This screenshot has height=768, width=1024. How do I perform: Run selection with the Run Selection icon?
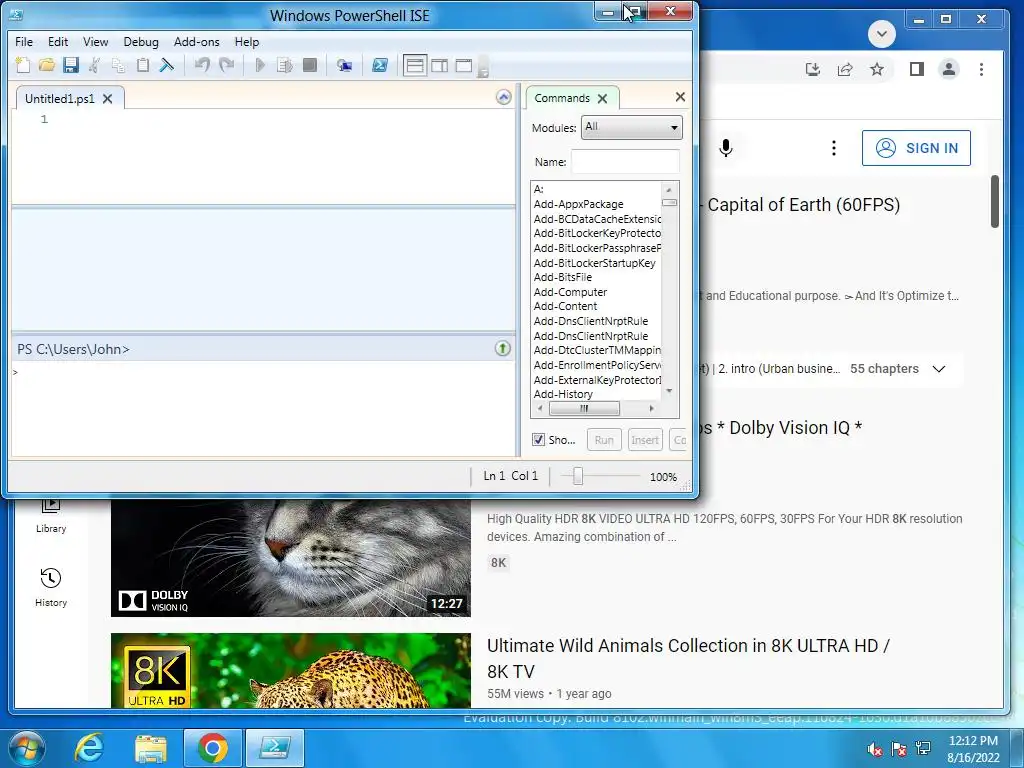(285, 65)
